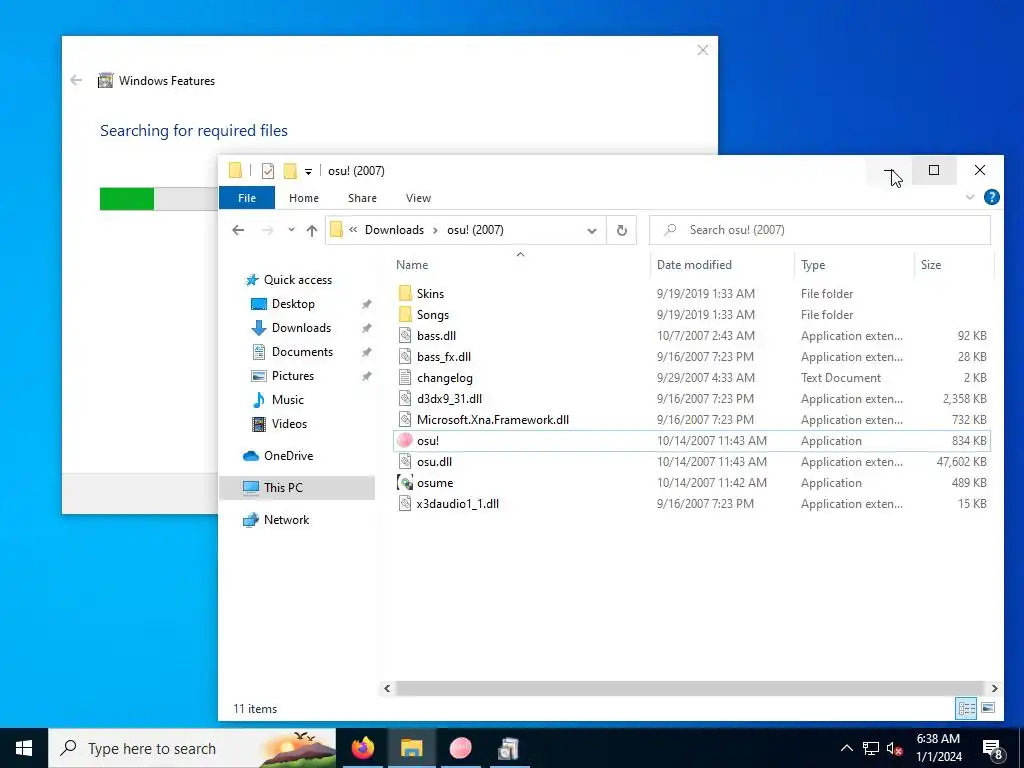Select Music in navigation pane
This screenshot has width=1024, height=768.
287,400
